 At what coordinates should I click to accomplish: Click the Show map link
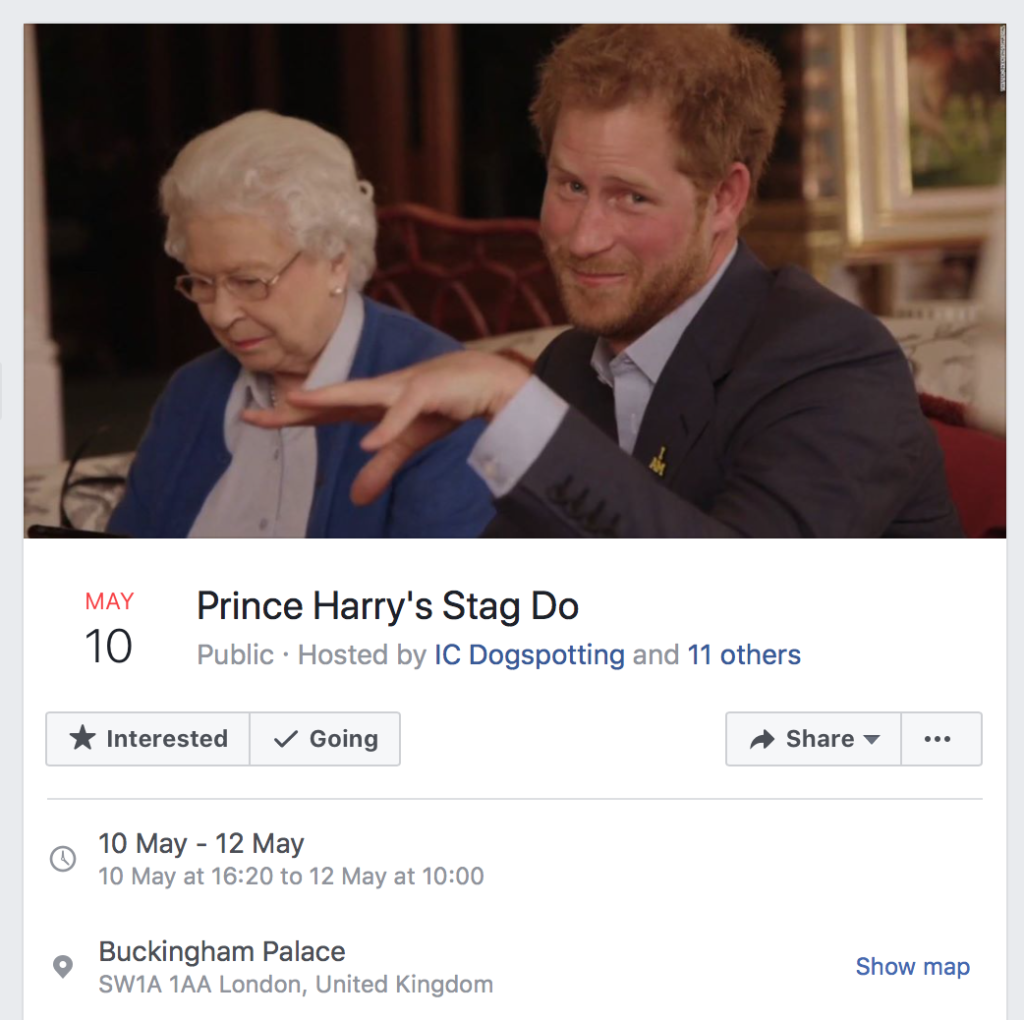(x=912, y=967)
